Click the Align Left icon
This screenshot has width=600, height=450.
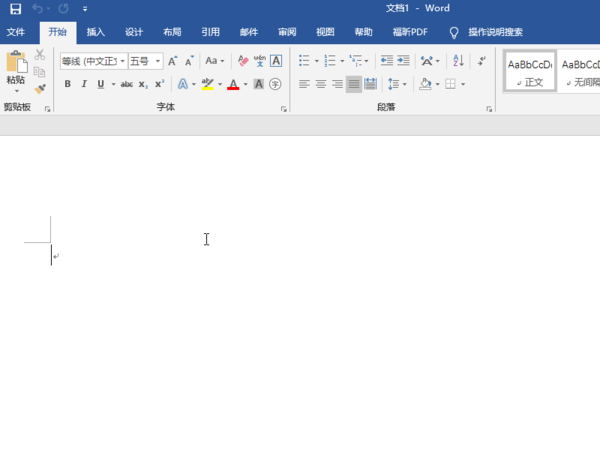point(304,84)
